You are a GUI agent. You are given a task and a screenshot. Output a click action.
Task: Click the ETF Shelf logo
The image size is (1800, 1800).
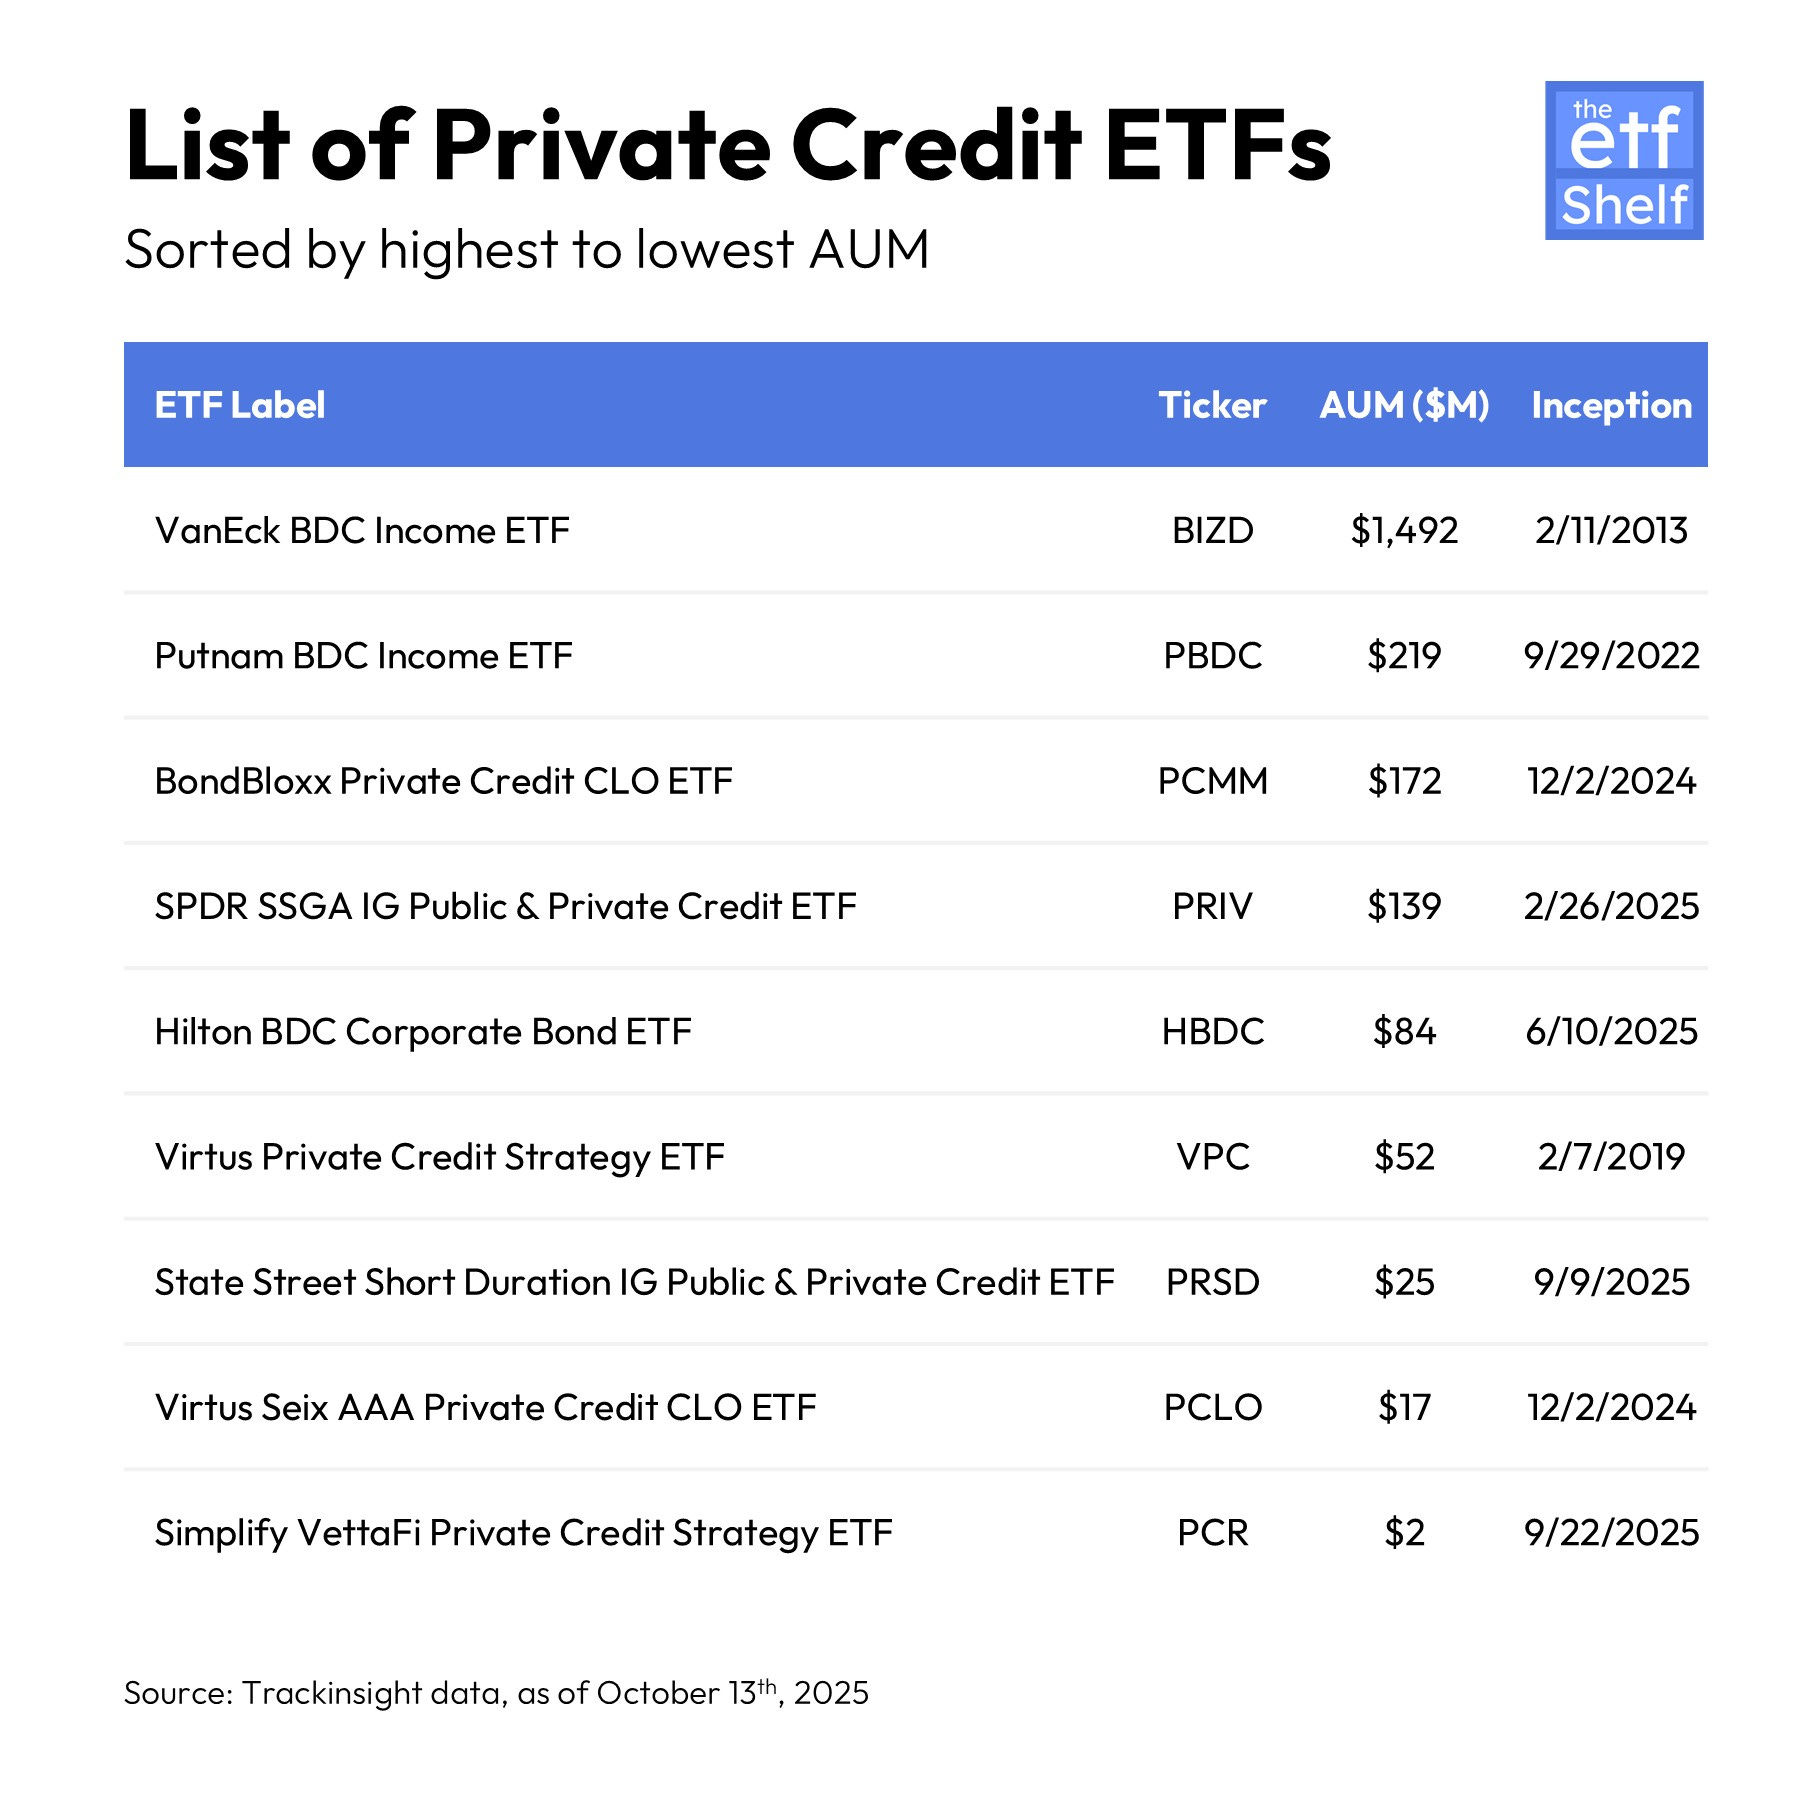(x=1624, y=160)
